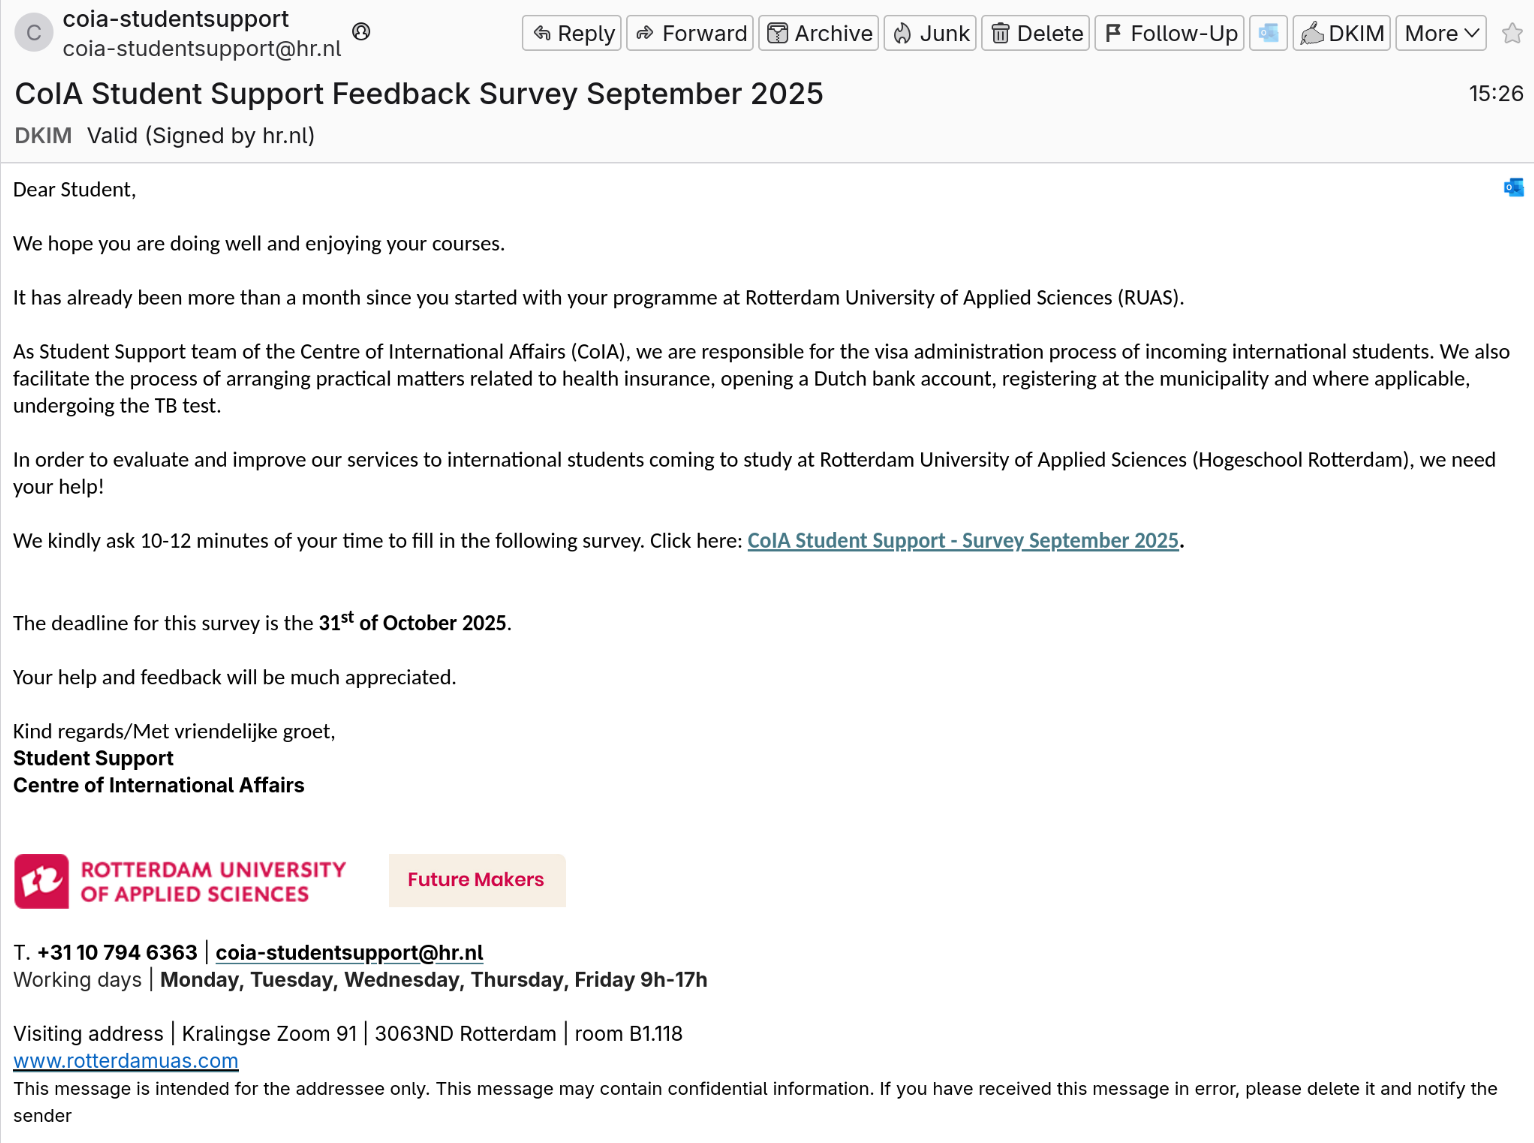Expand the More actions dropdown
The image size is (1534, 1143).
1441,33
